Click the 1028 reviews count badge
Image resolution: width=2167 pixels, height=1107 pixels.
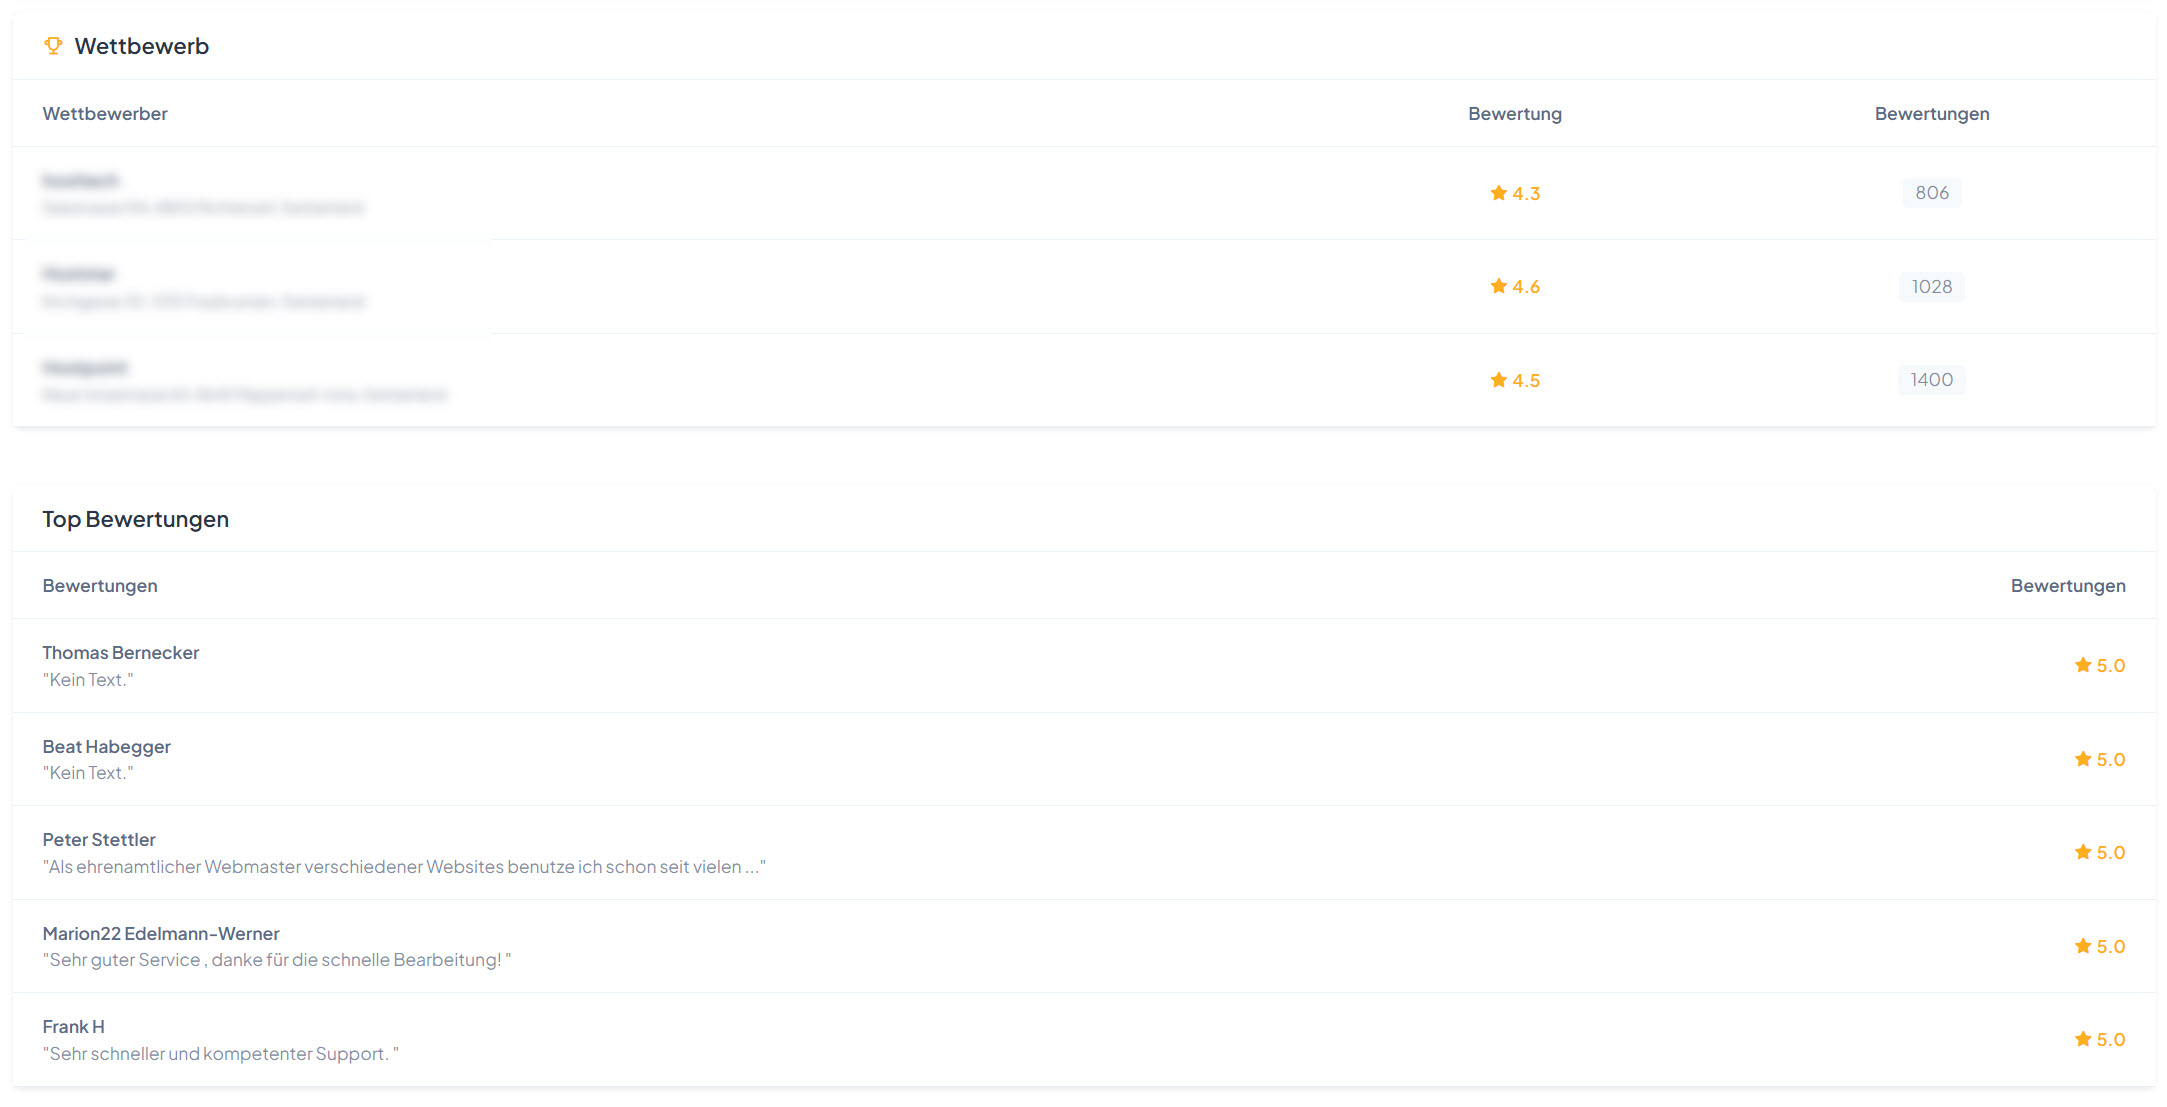click(x=1931, y=287)
